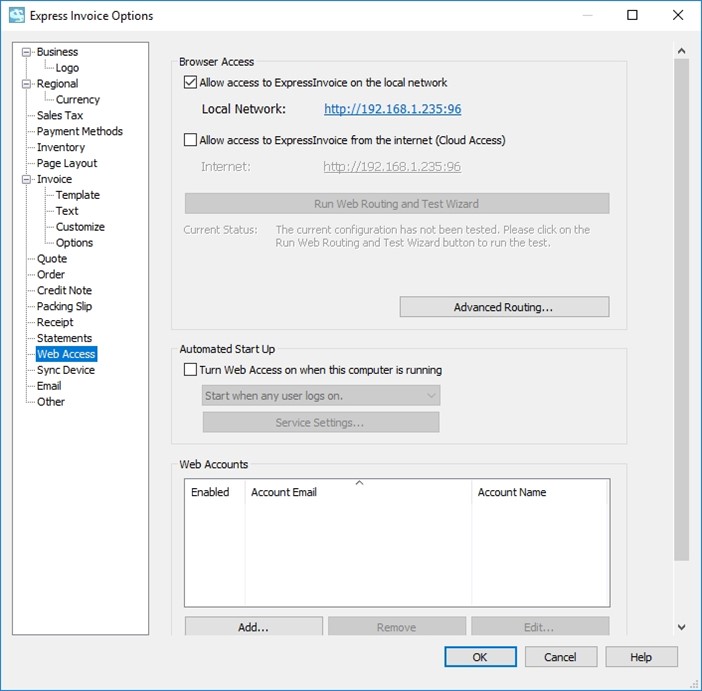The height and width of the screenshot is (691, 702).
Task: Cancel the options dialog
Action: click(x=561, y=657)
